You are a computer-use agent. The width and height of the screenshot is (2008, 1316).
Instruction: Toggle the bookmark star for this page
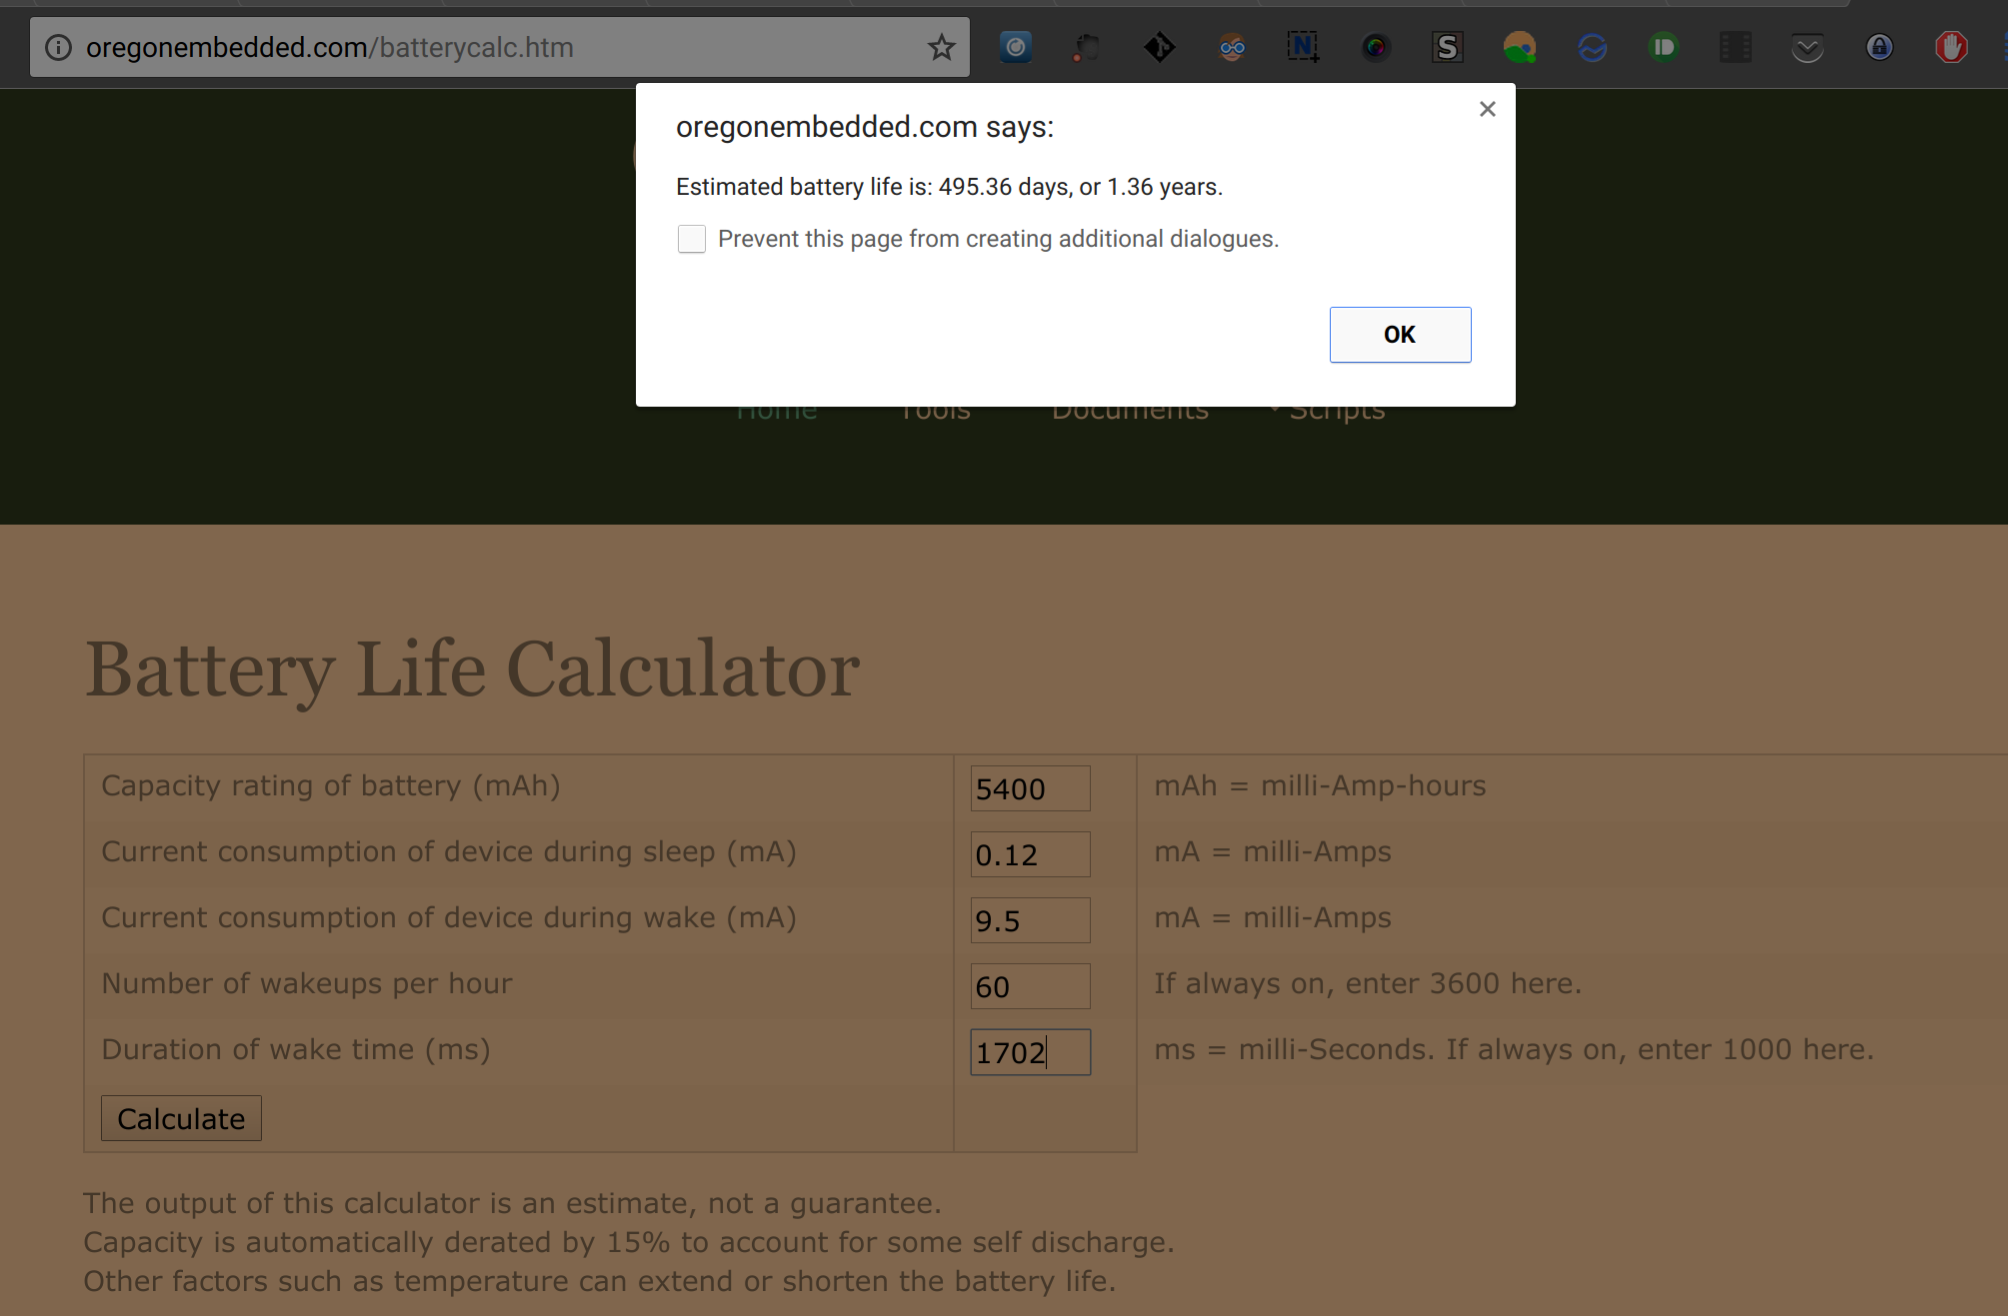point(940,46)
